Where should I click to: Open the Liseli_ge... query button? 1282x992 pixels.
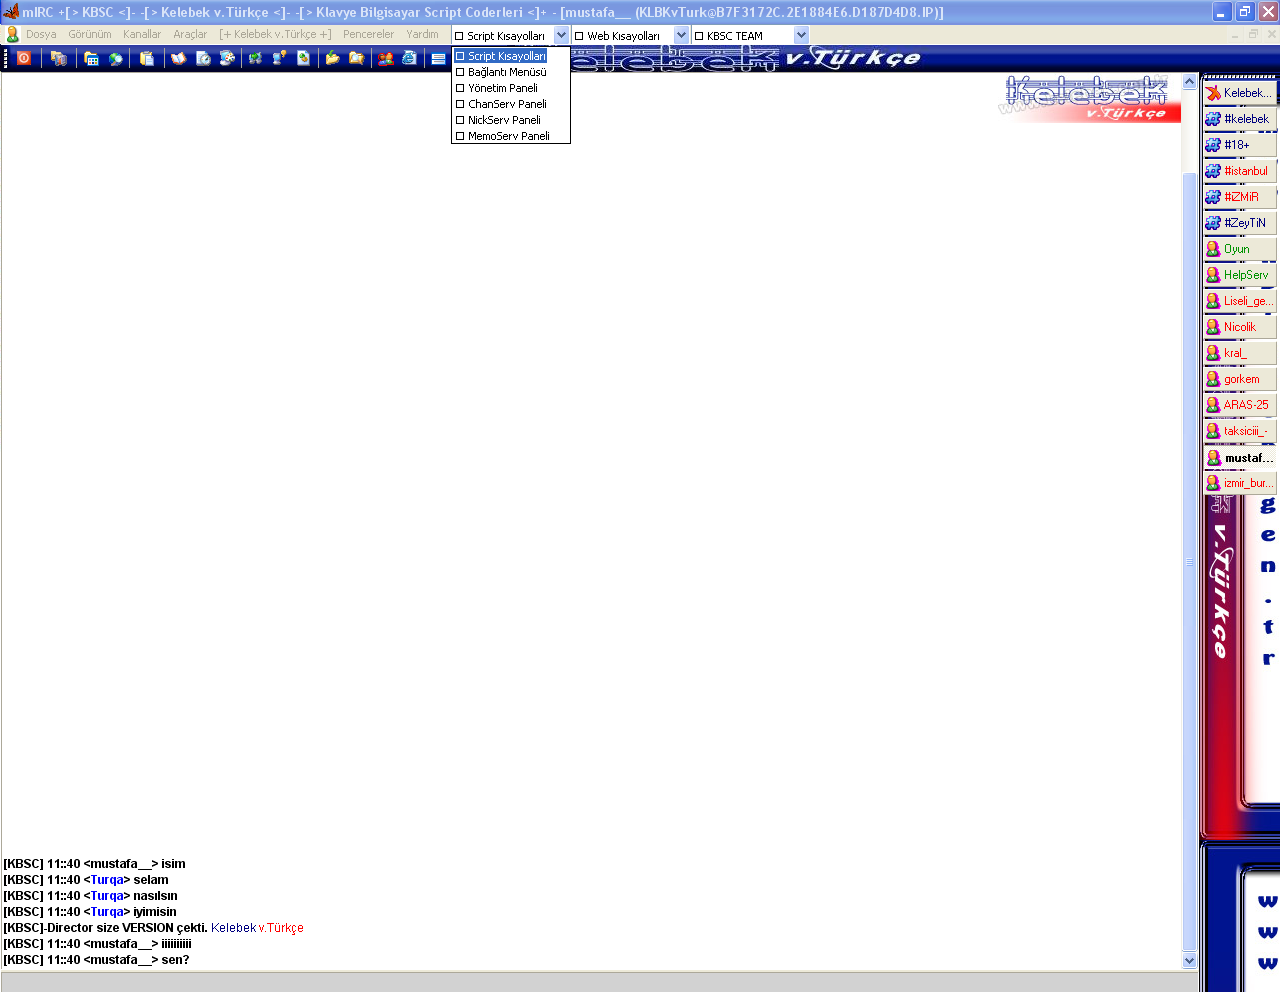(x=1240, y=301)
